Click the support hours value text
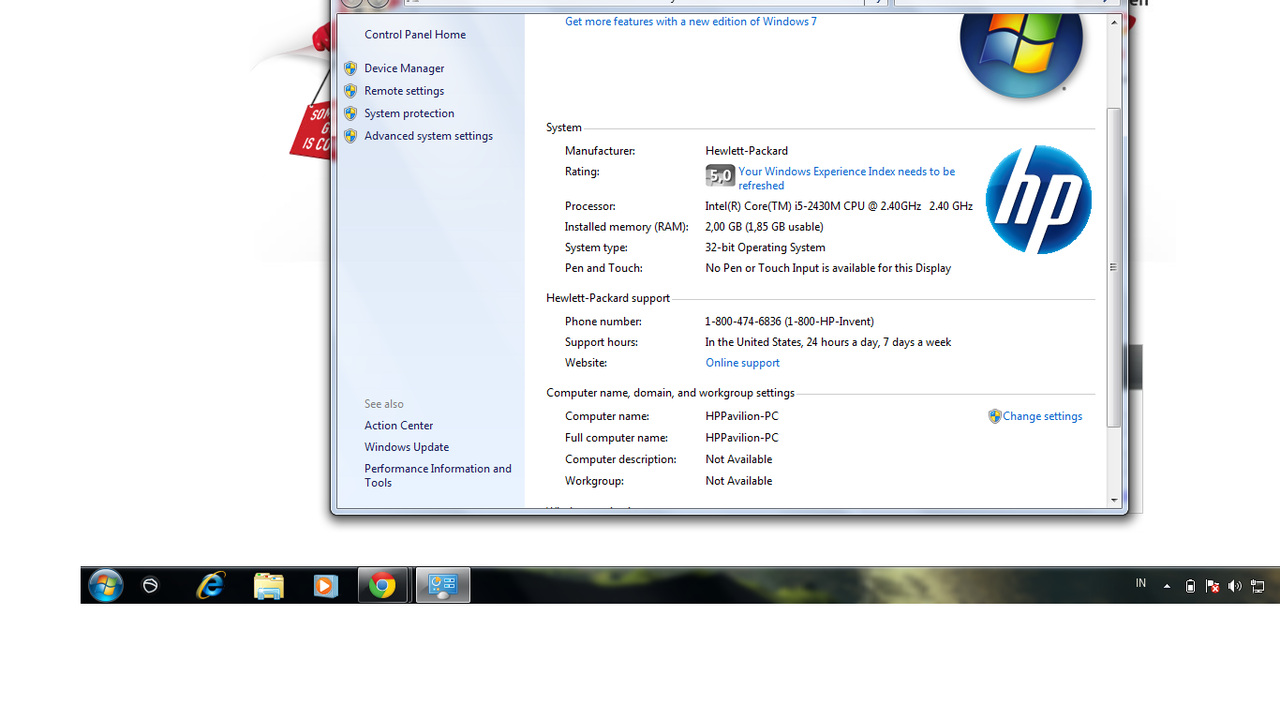 (828, 342)
